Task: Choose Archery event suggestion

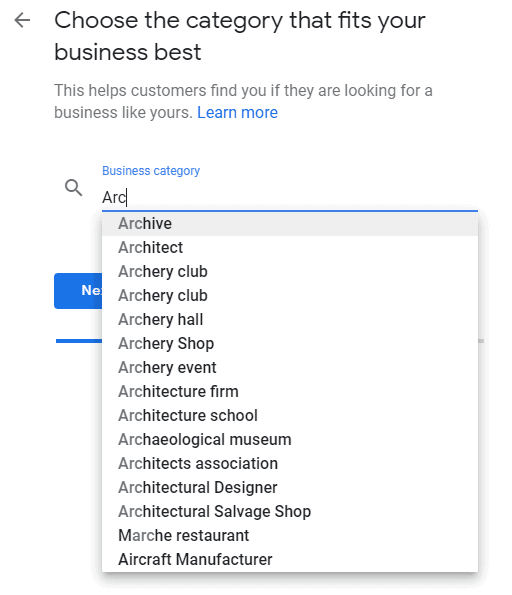Action: click(x=290, y=367)
